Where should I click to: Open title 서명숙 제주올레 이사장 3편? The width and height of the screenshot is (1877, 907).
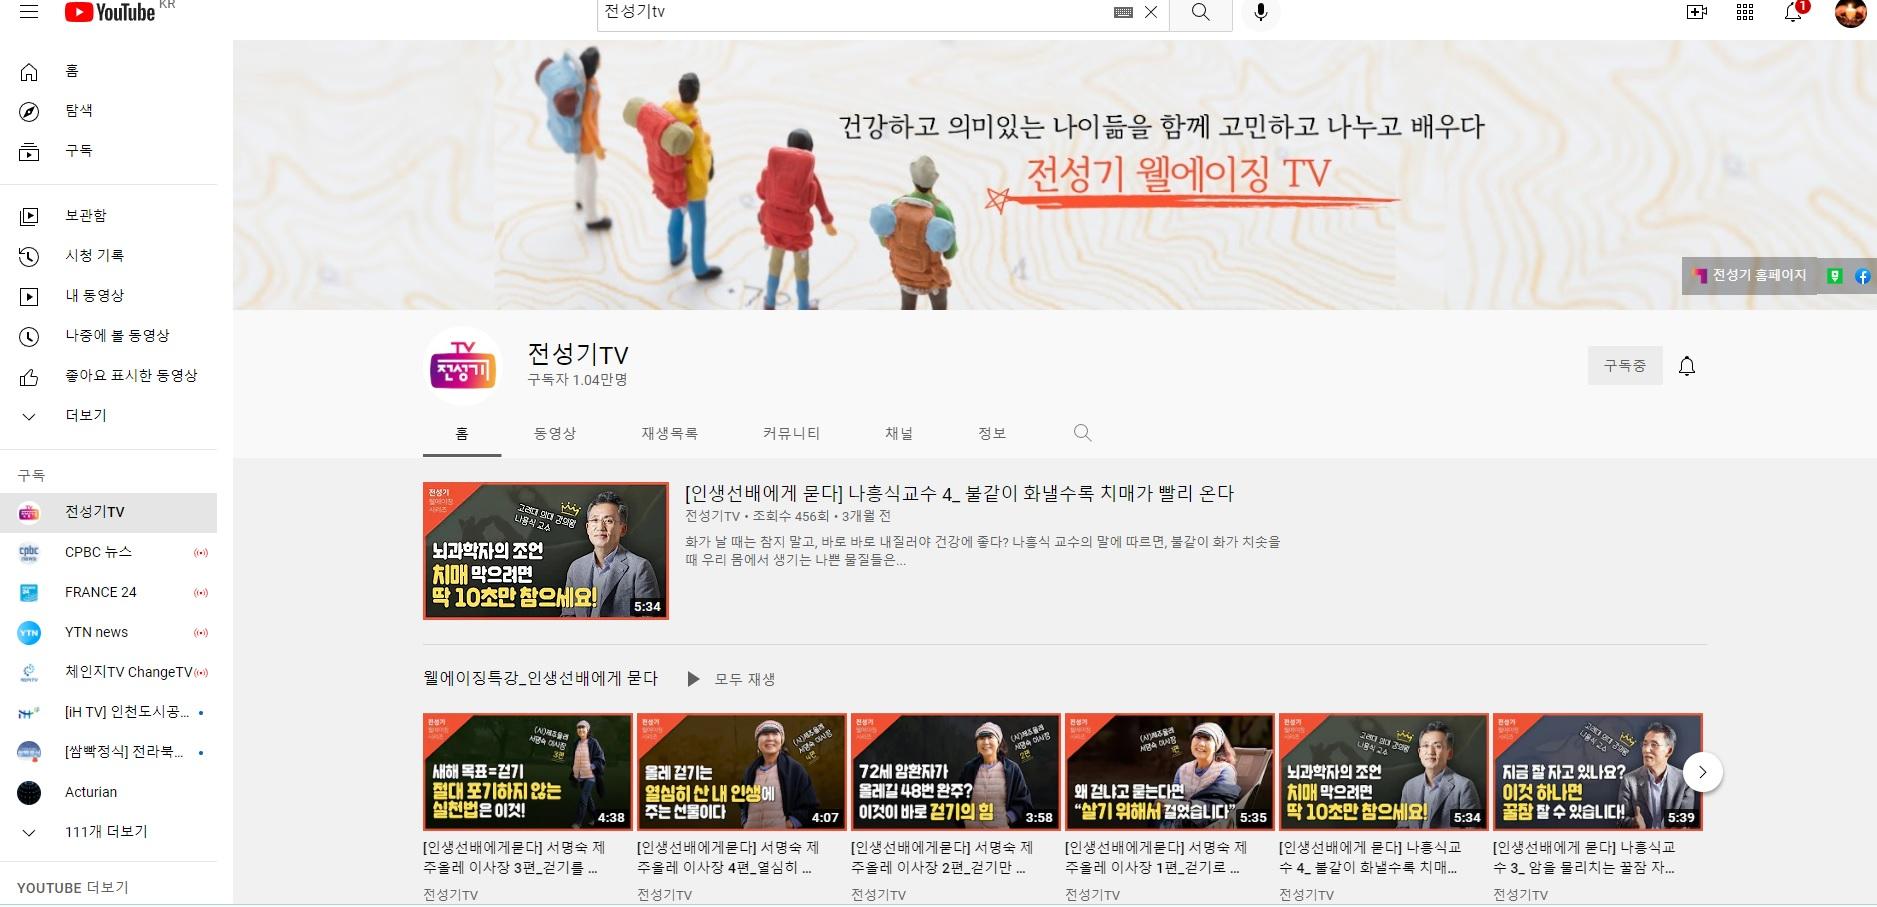tap(514, 858)
